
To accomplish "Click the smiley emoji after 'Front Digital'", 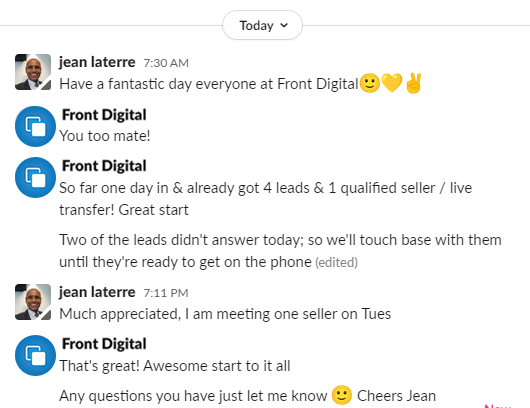I will point(370,83).
